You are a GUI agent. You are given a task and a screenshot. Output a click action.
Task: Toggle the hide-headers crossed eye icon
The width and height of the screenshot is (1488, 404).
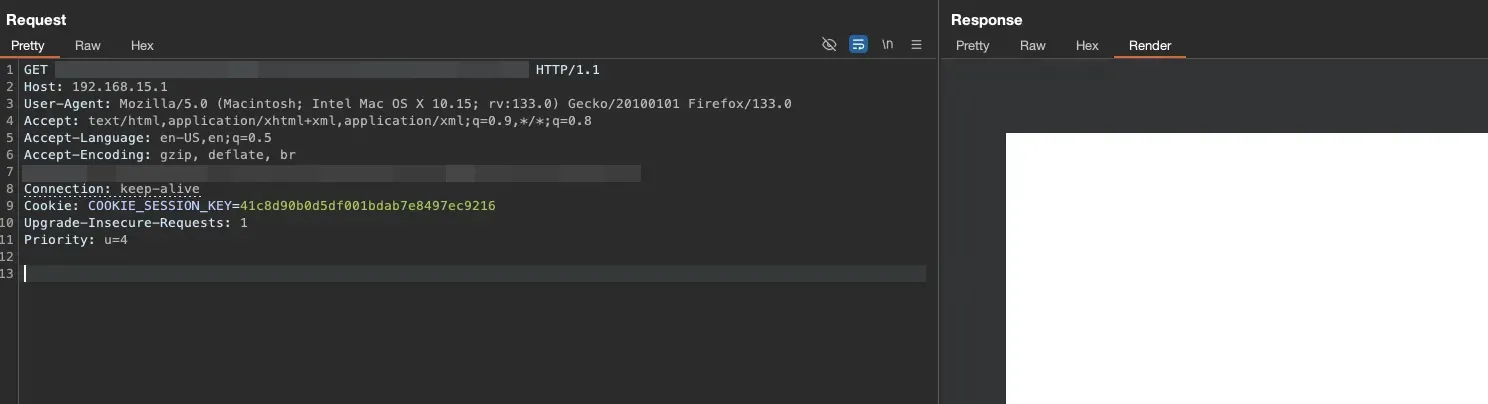(x=829, y=45)
